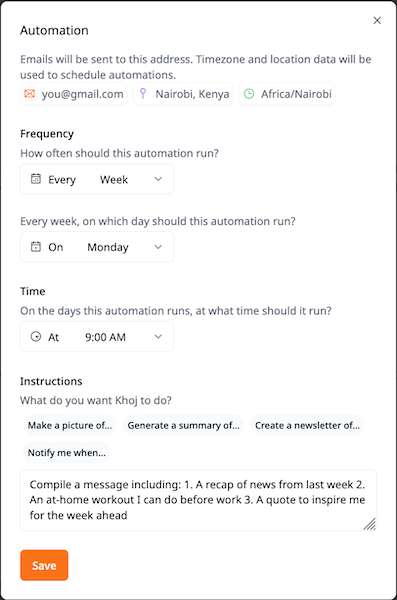The width and height of the screenshot is (397, 600).
Task: Choose the 'Create a newsletter of...' suggestion
Action: [x=307, y=425]
